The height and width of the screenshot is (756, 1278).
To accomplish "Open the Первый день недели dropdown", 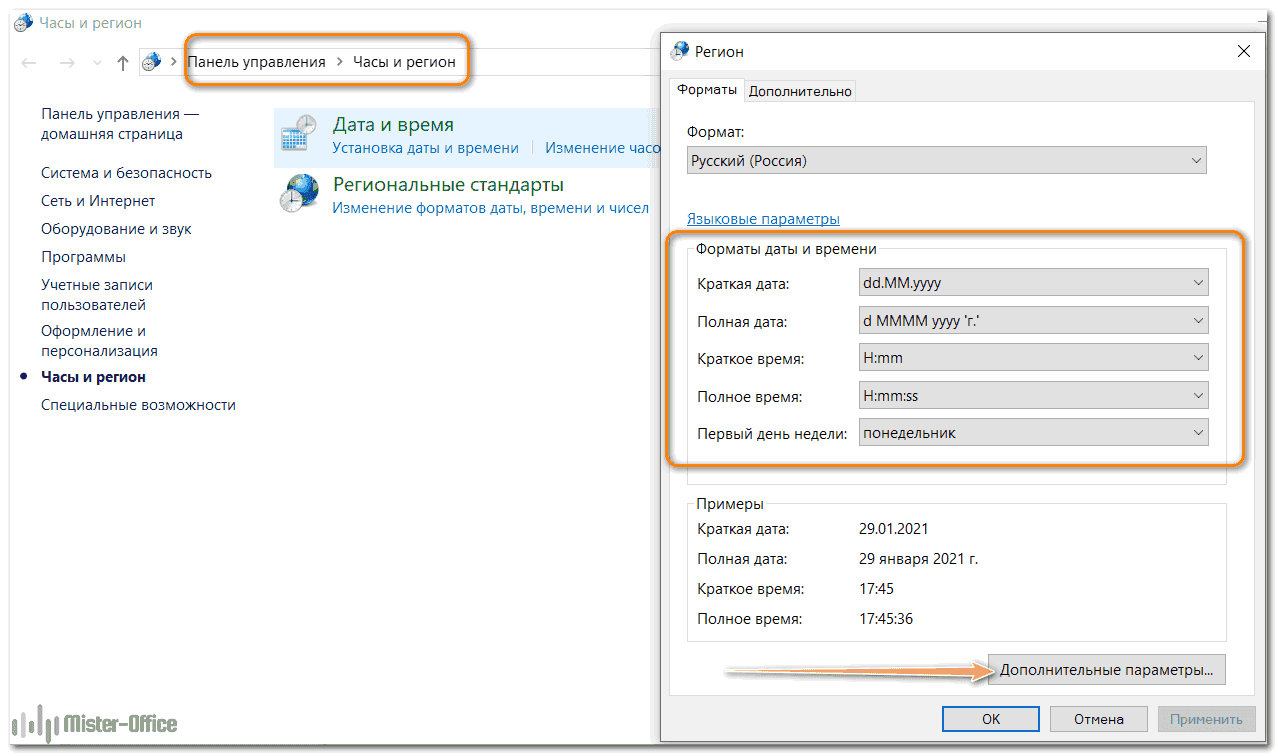I will pos(1032,433).
